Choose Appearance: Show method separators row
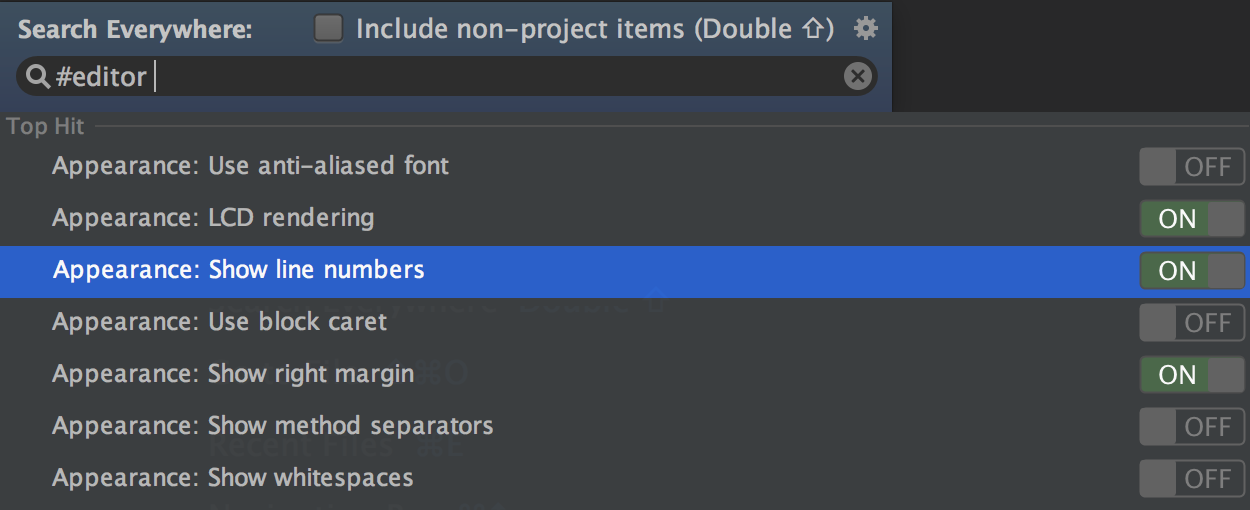Screen dimensions: 1250x510 (272, 426)
